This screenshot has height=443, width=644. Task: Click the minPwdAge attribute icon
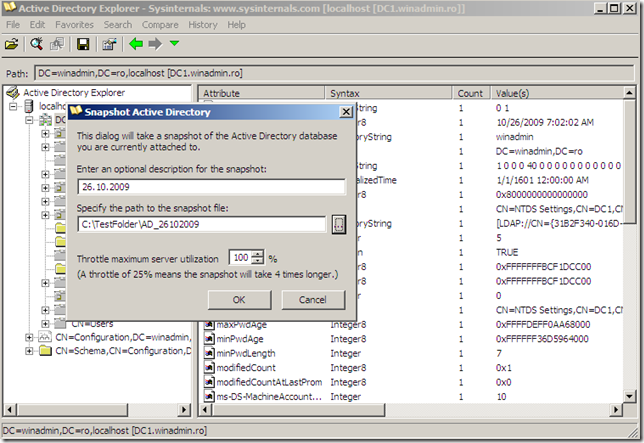pos(209,338)
